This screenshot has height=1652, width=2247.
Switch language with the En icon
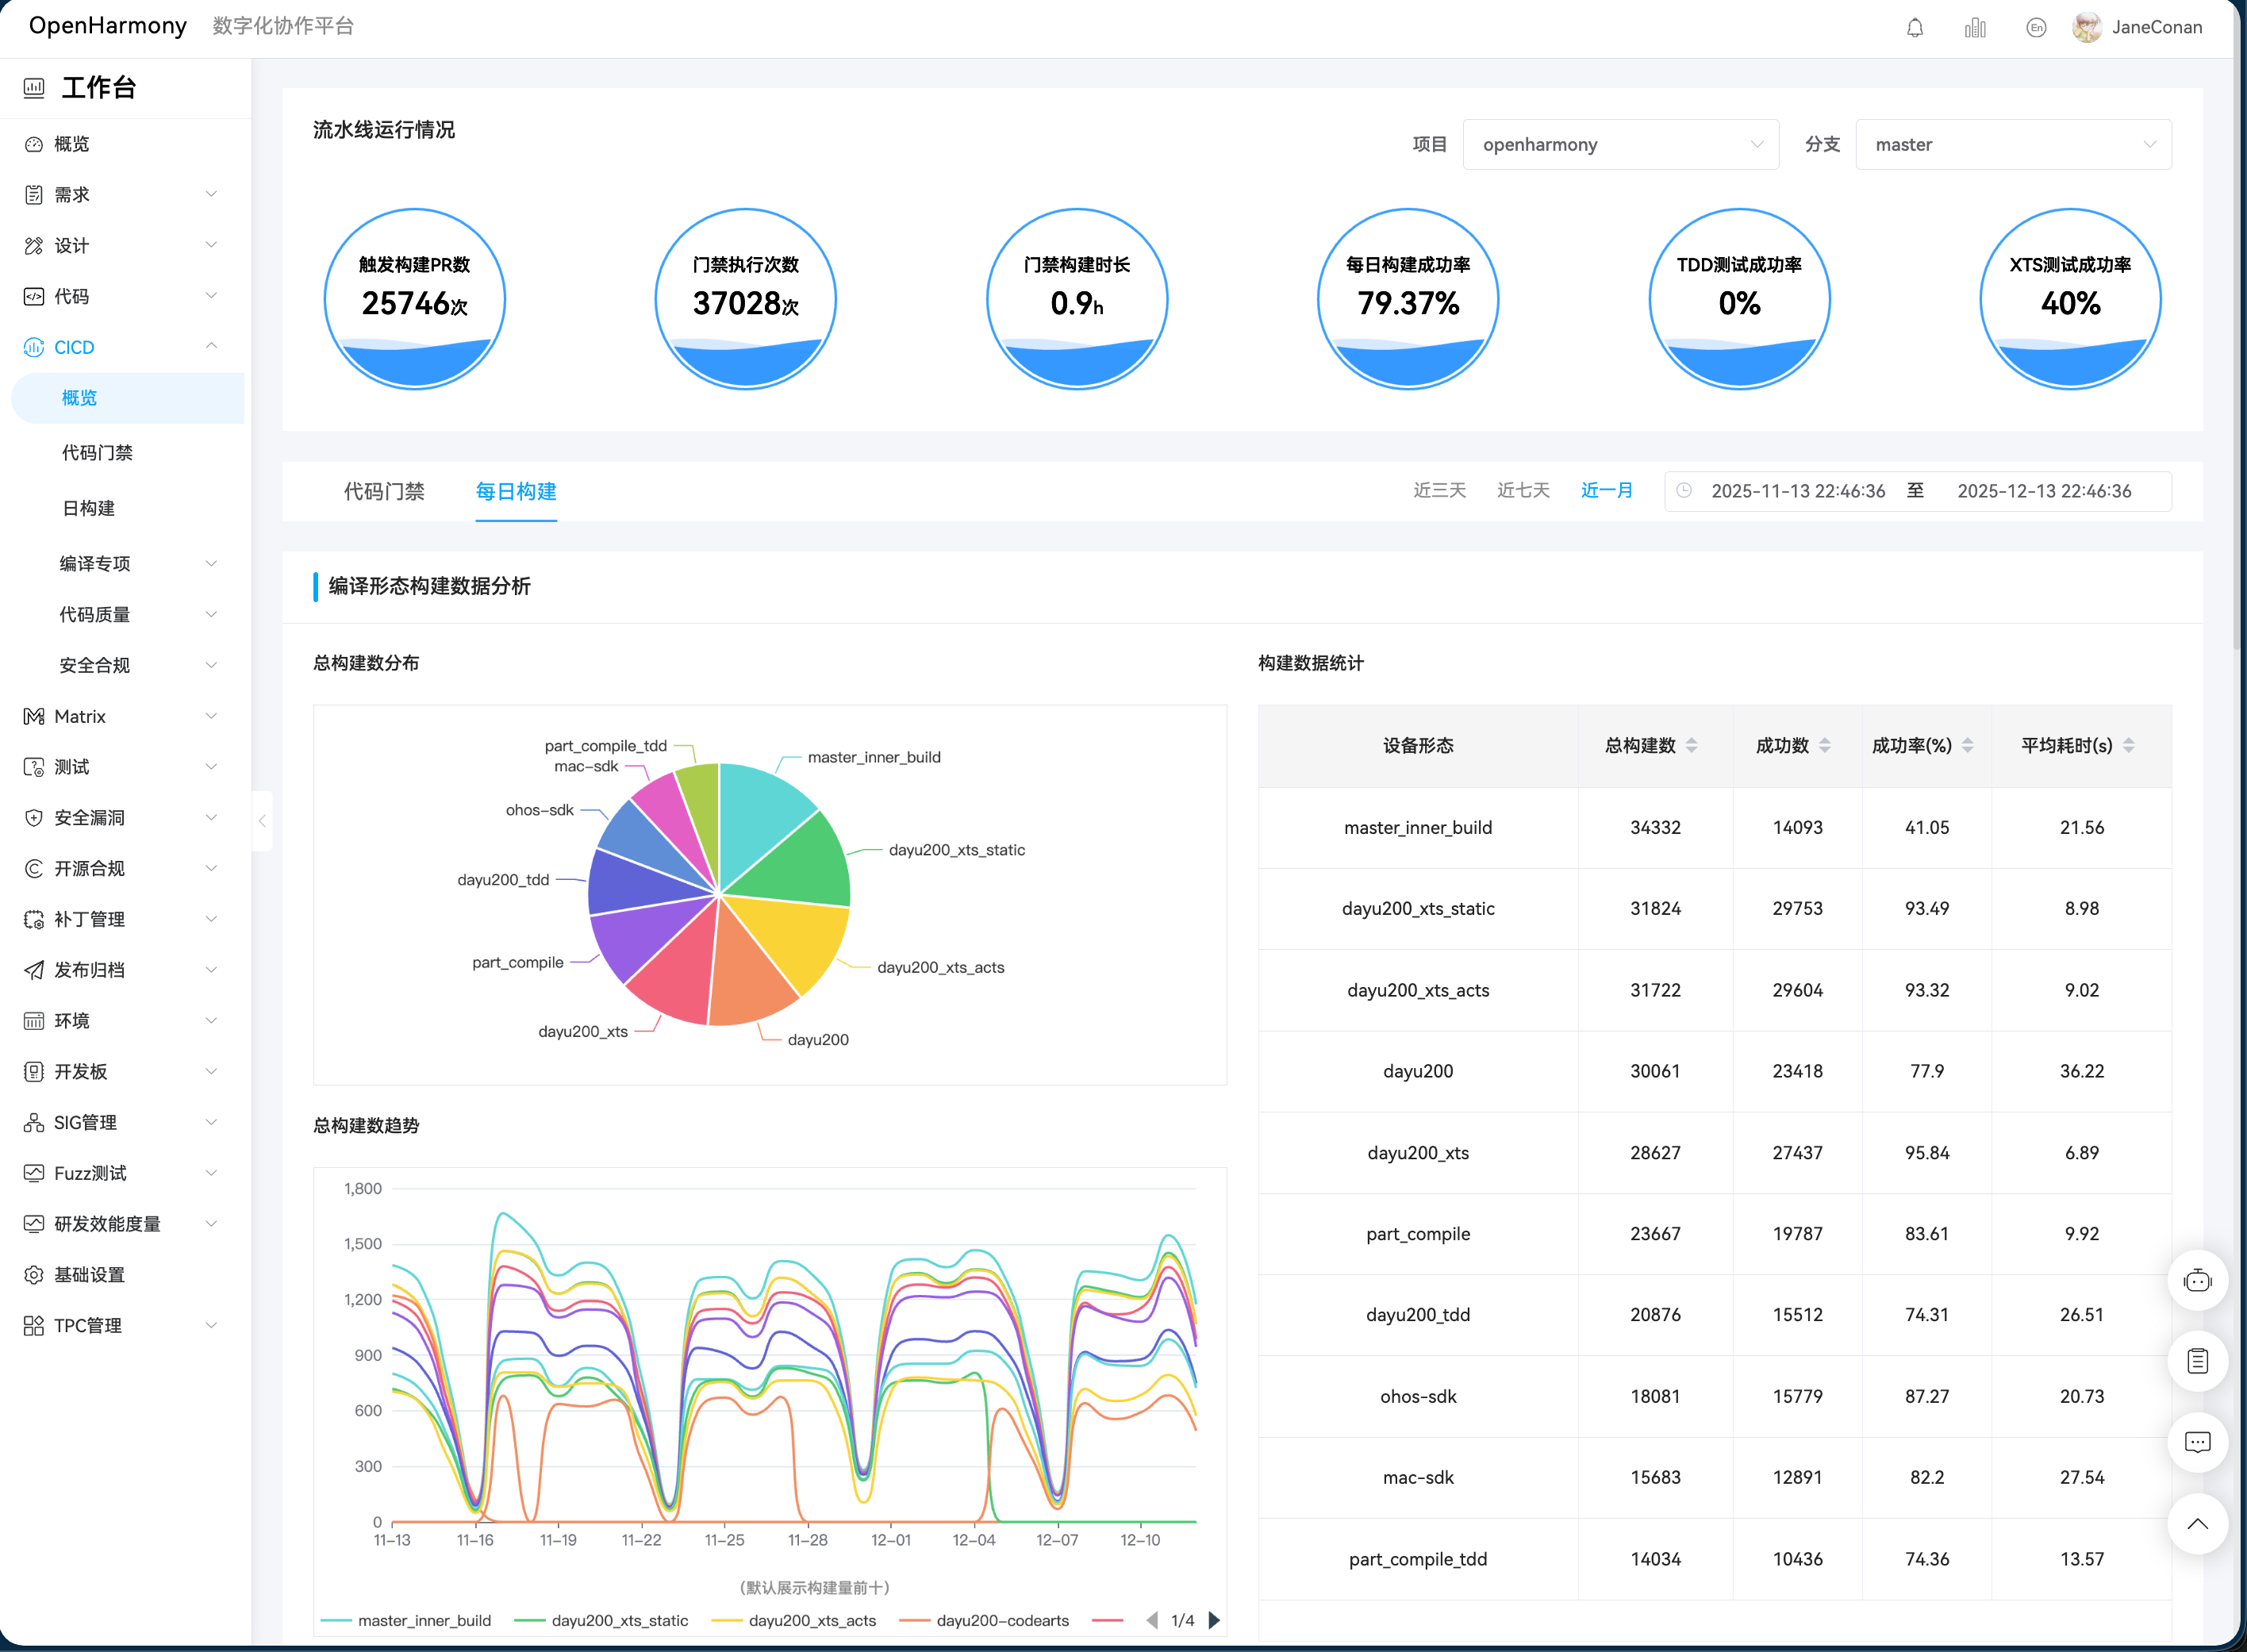[x=2035, y=28]
